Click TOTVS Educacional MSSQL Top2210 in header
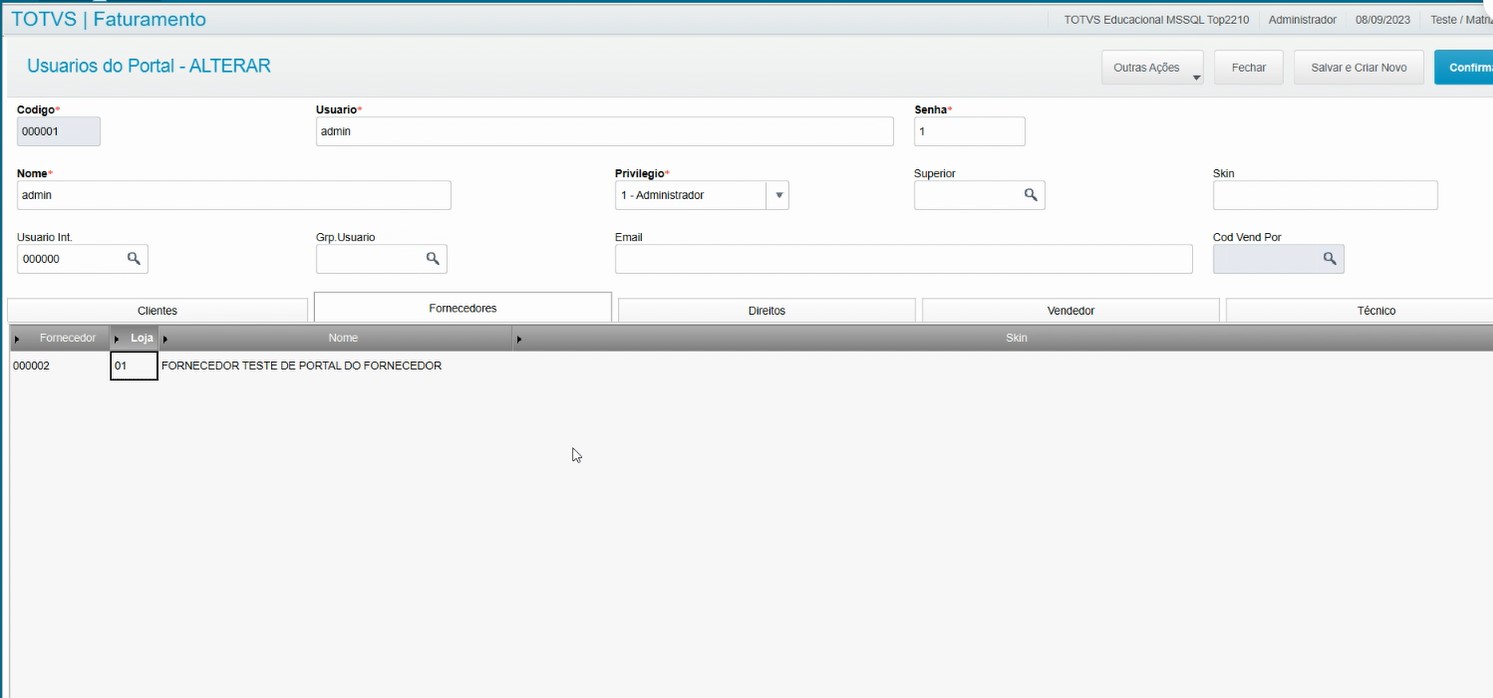 pos(1156,20)
